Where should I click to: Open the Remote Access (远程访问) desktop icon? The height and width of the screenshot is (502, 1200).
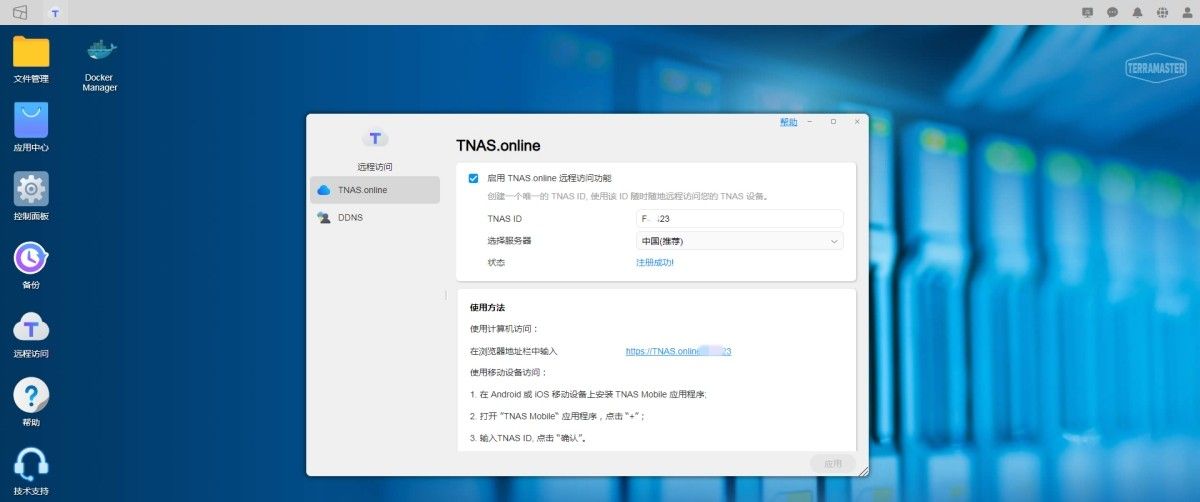pos(31,326)
